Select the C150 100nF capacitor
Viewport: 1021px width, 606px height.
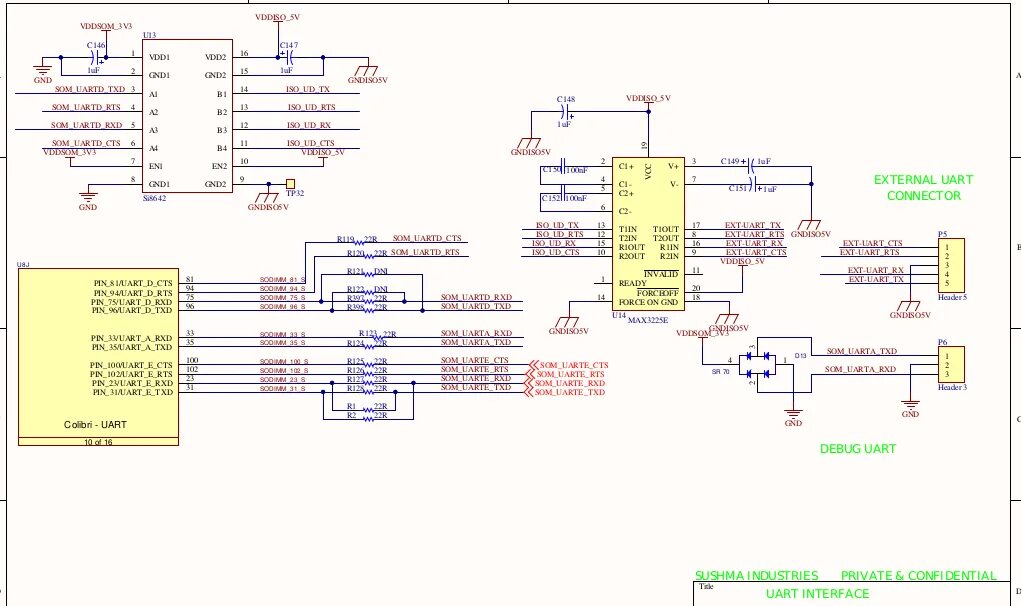(563, 166)
